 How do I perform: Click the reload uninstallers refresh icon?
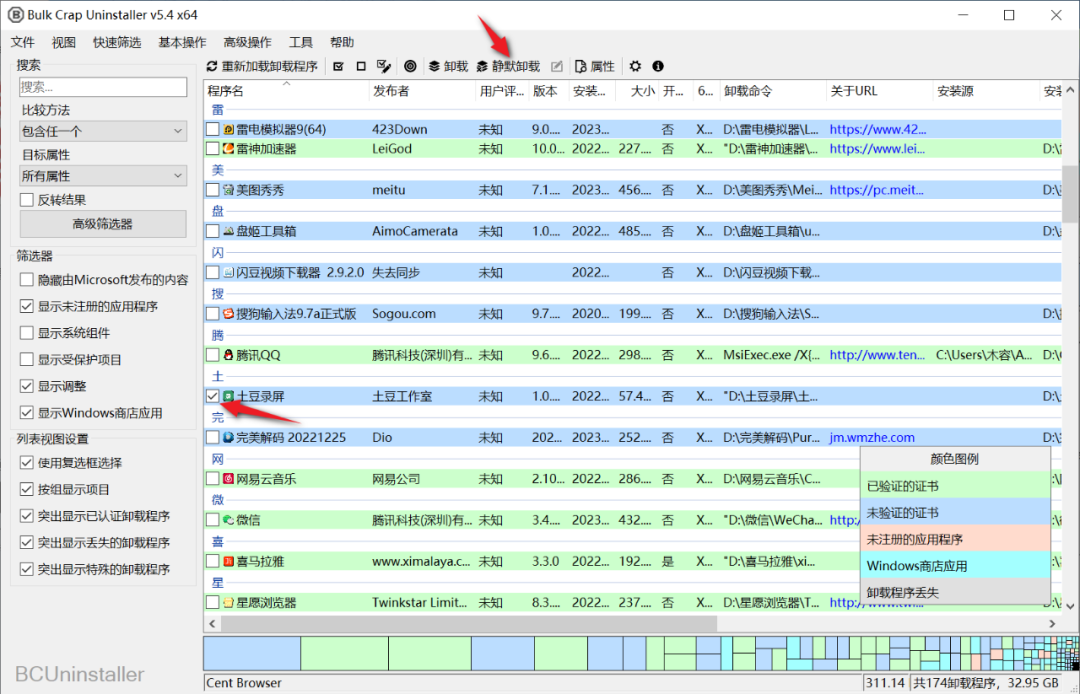(212, 66)
